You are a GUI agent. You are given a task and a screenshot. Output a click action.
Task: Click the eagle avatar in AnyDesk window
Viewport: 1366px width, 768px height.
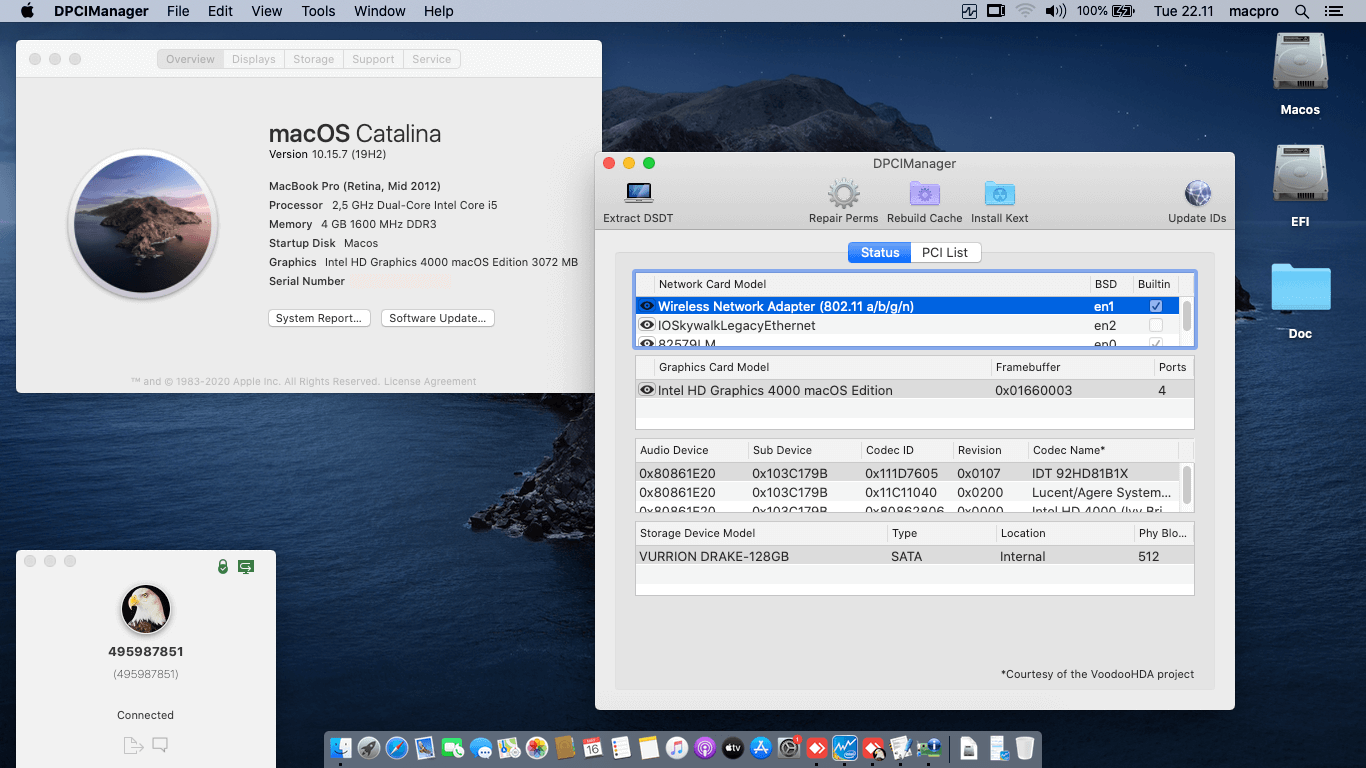[146, 609]
